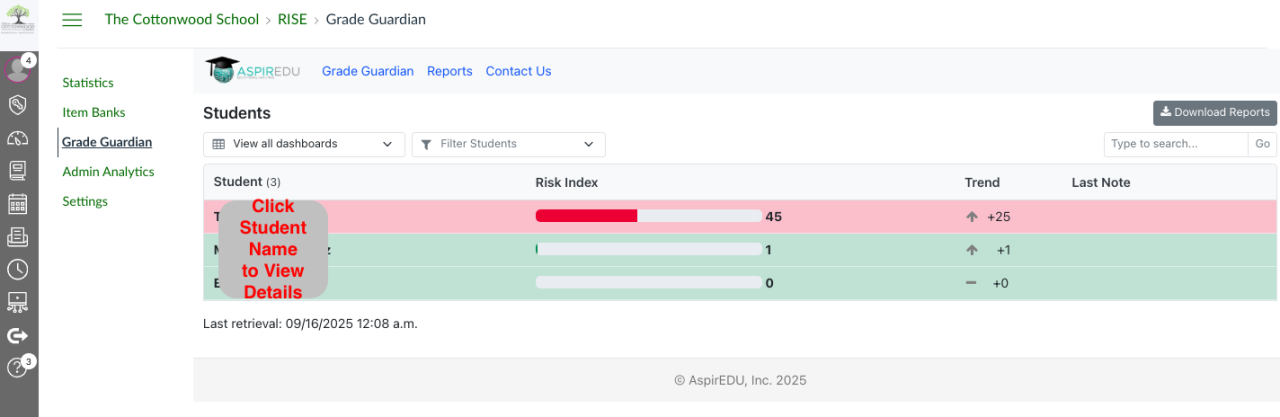Open the Filter Students dropdown
This screenshot has height=417, width=1280.
point(508,144)
